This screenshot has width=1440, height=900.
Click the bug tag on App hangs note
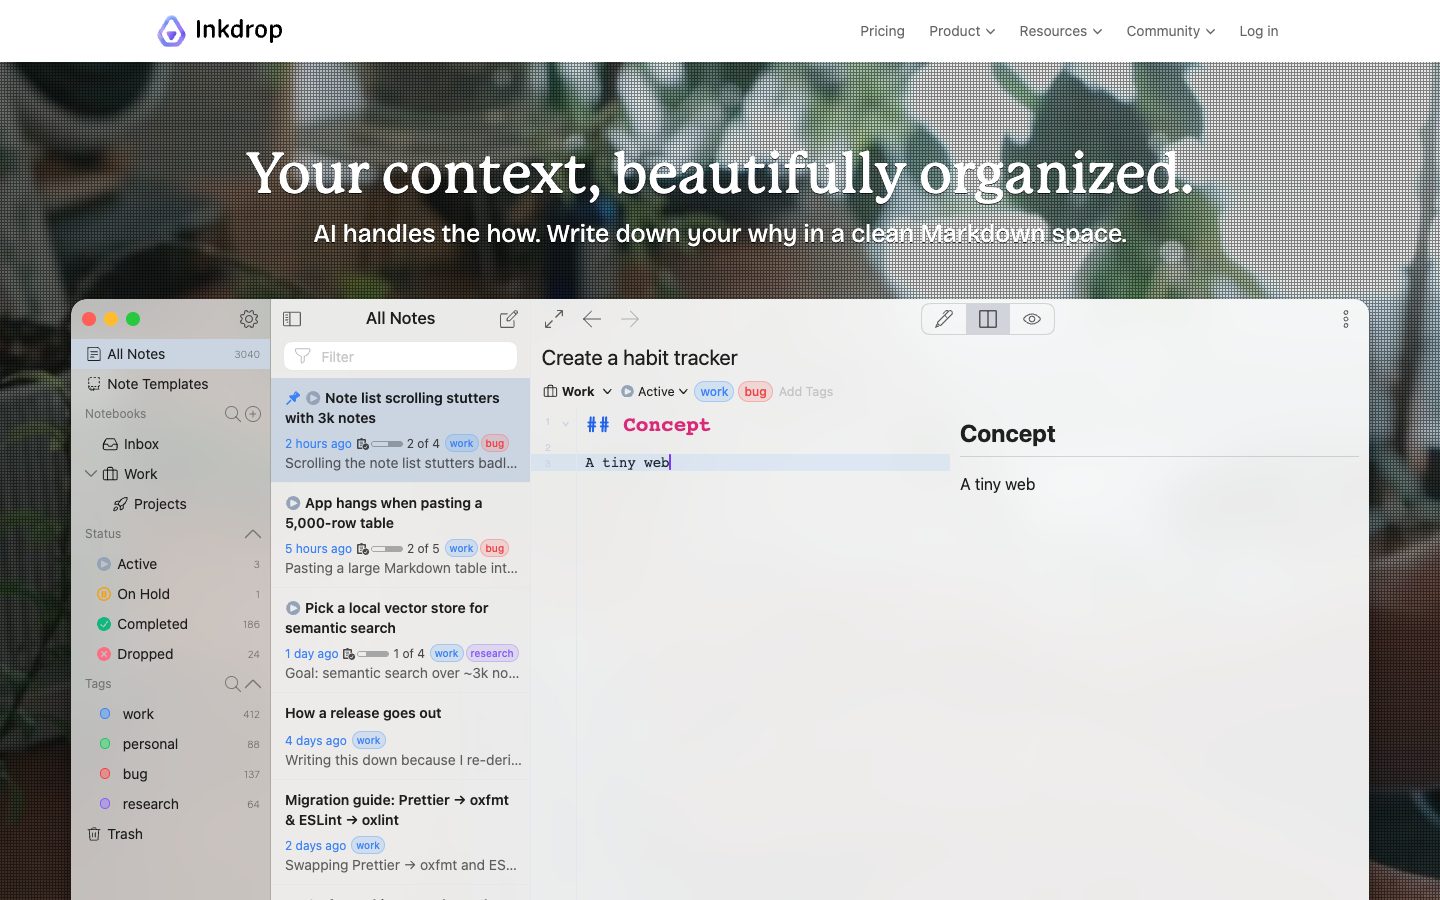(494, 549)
